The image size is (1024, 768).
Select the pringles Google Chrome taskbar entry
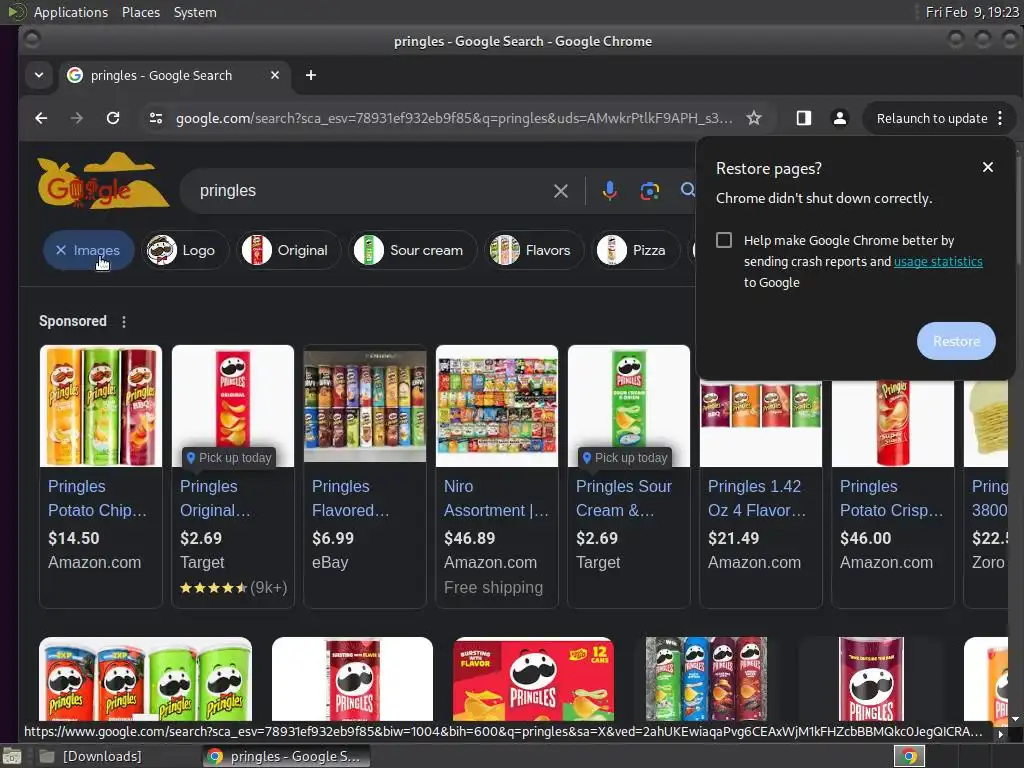point(286,756)
